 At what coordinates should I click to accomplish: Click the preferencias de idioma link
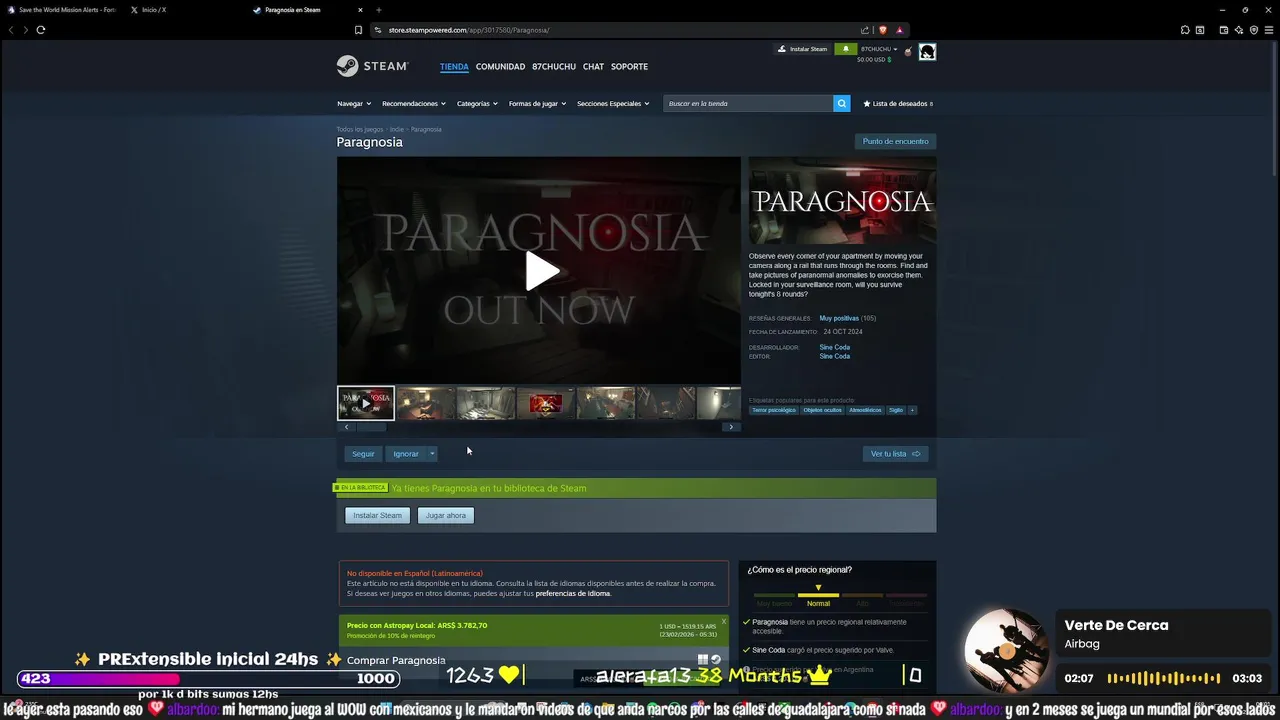pos(573,593)
